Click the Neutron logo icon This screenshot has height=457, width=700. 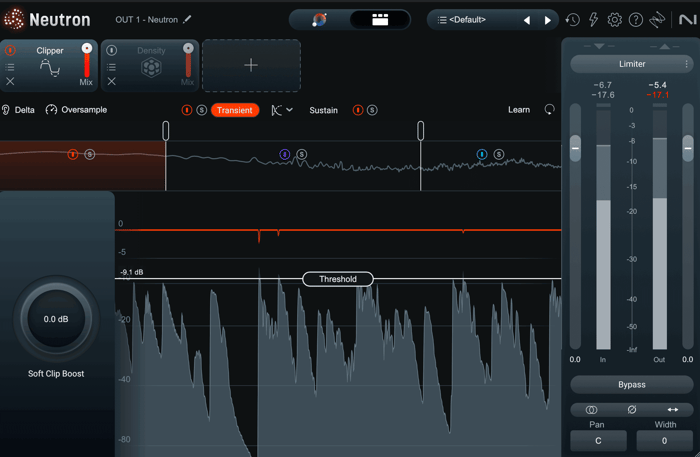click(14, 19)
